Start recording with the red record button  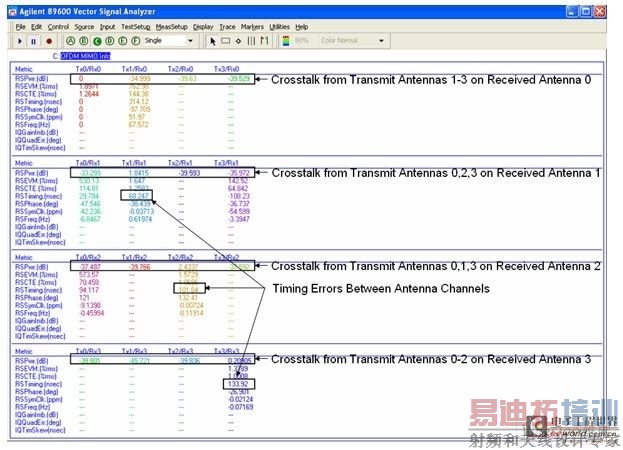pyautogui.click(x=49, y=41)
